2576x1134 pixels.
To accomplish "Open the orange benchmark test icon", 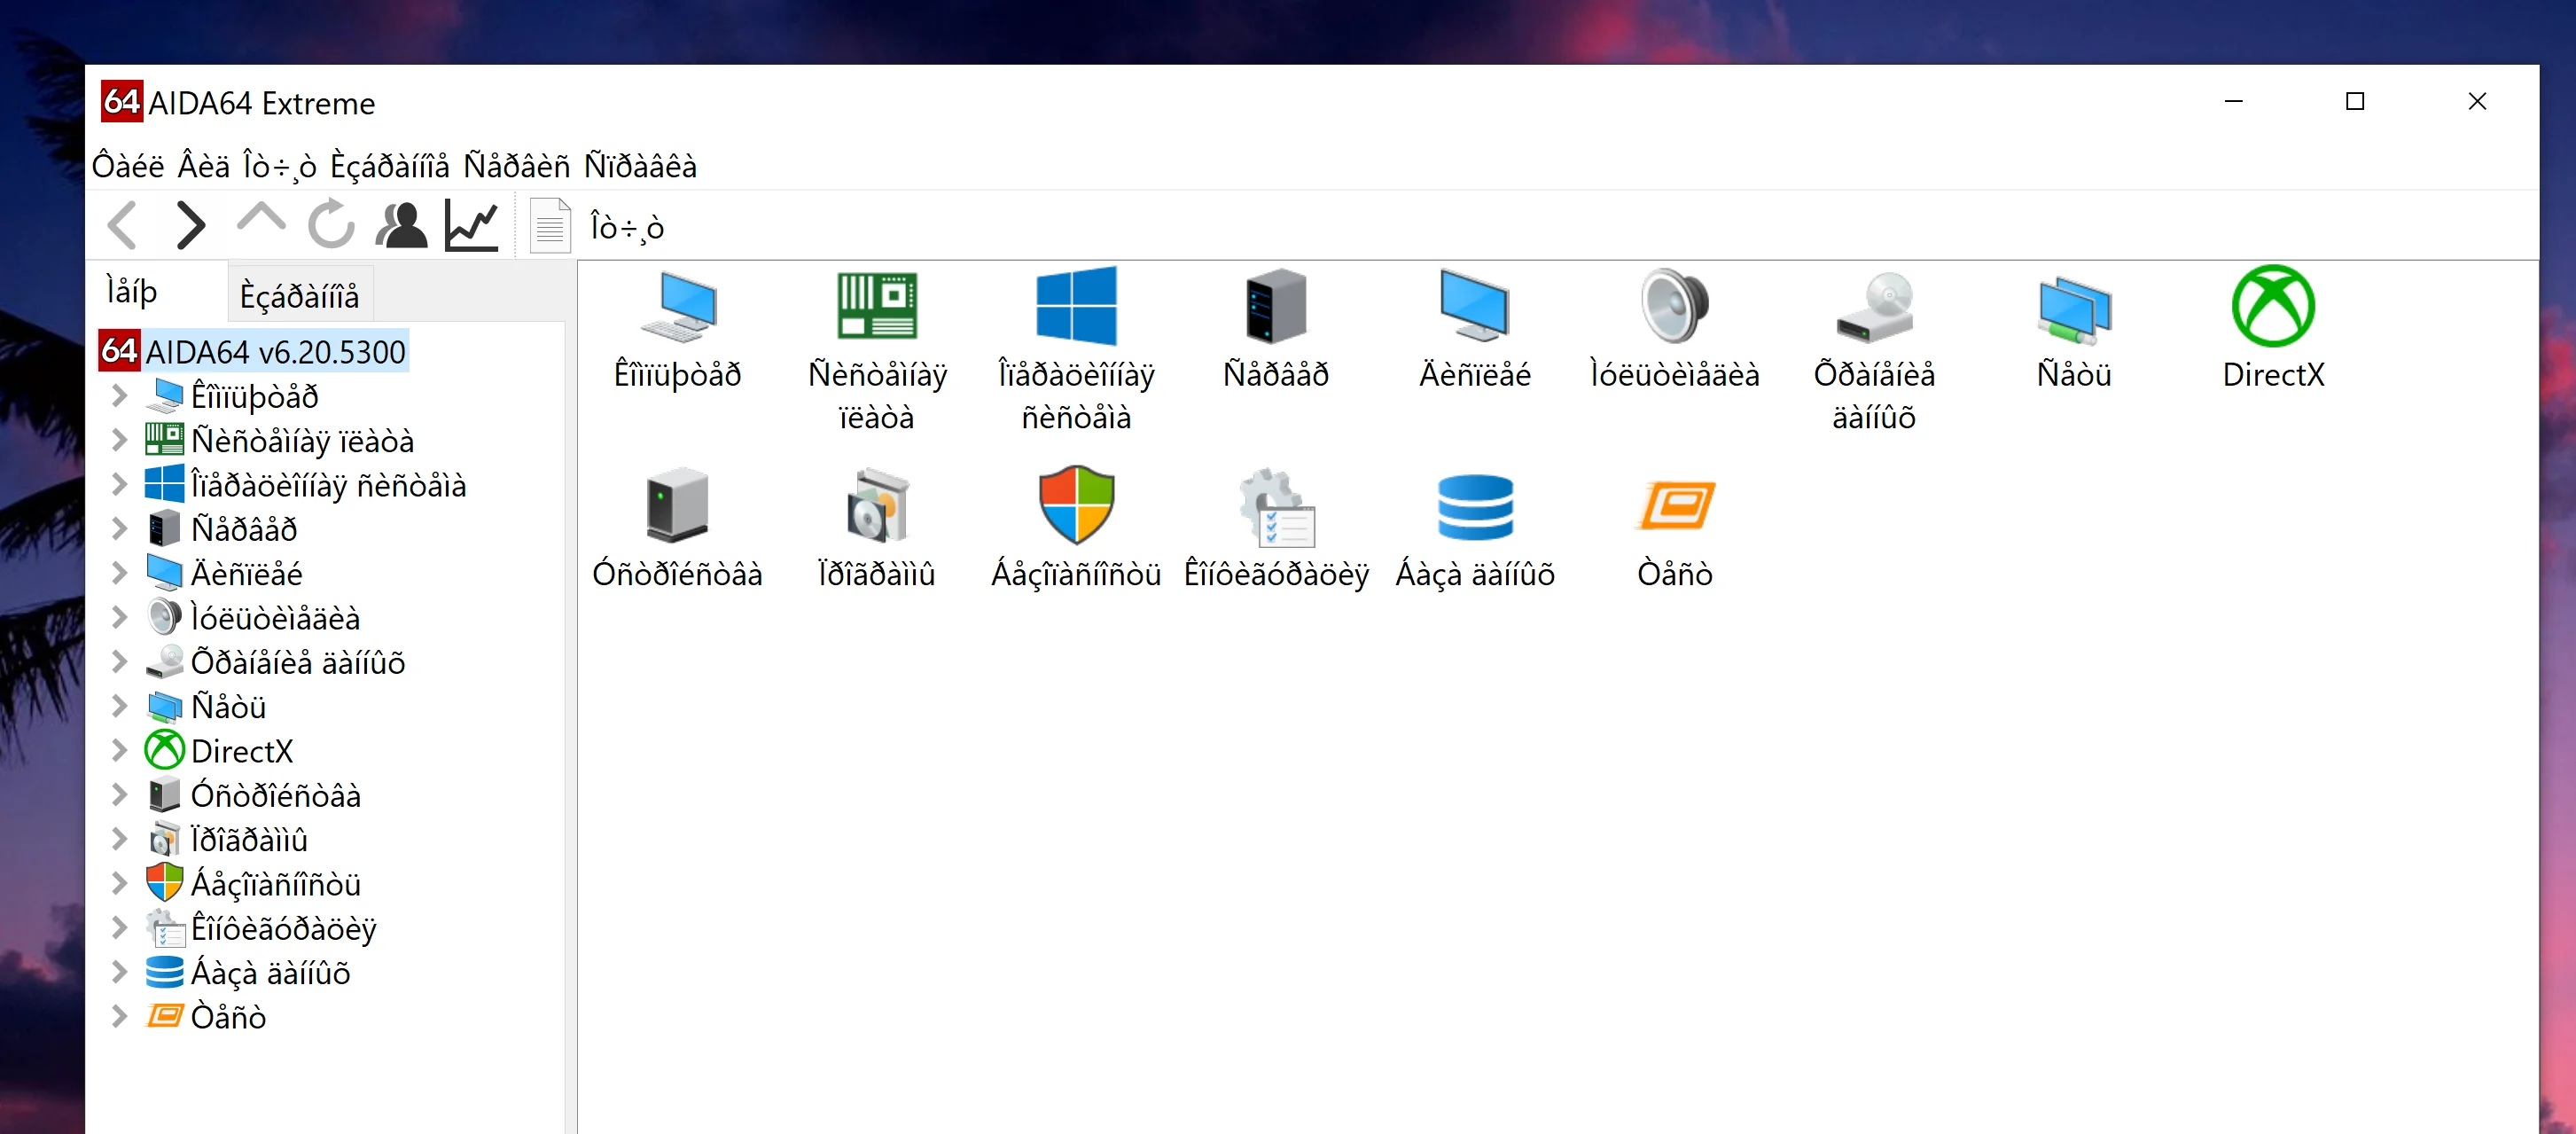I will (1674, 507).
